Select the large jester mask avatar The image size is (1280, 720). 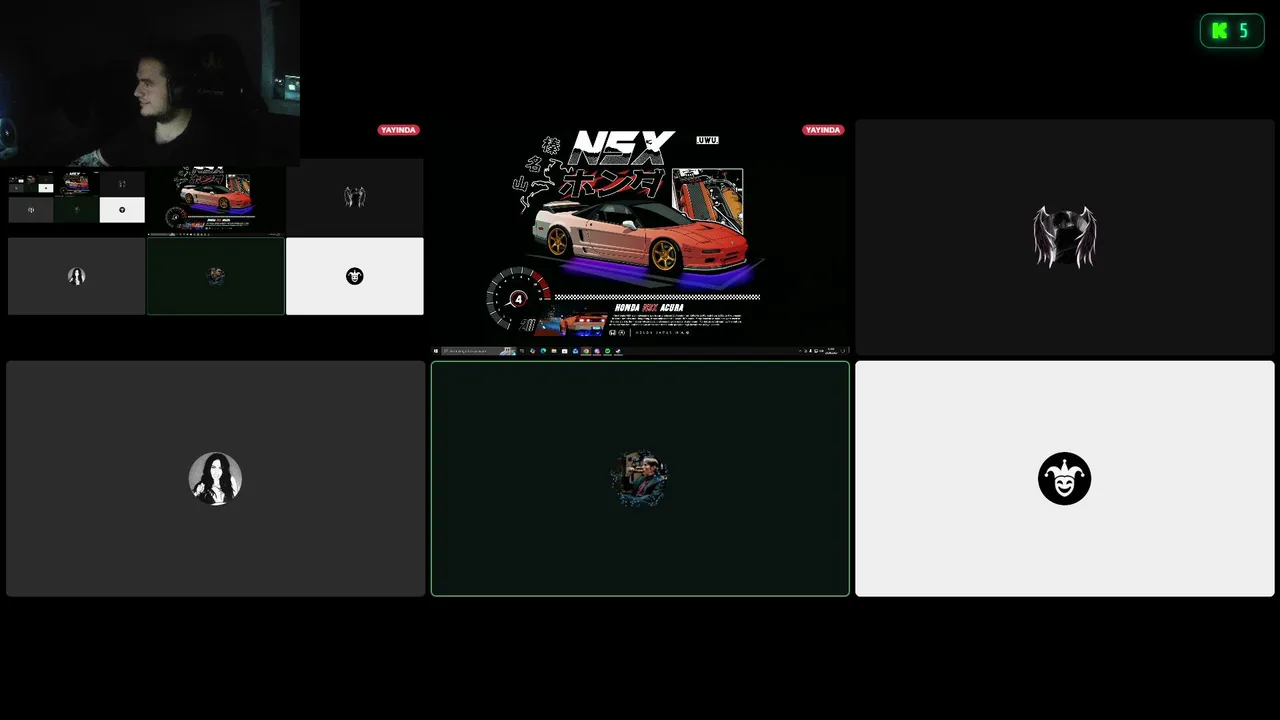pos(1065,478)
